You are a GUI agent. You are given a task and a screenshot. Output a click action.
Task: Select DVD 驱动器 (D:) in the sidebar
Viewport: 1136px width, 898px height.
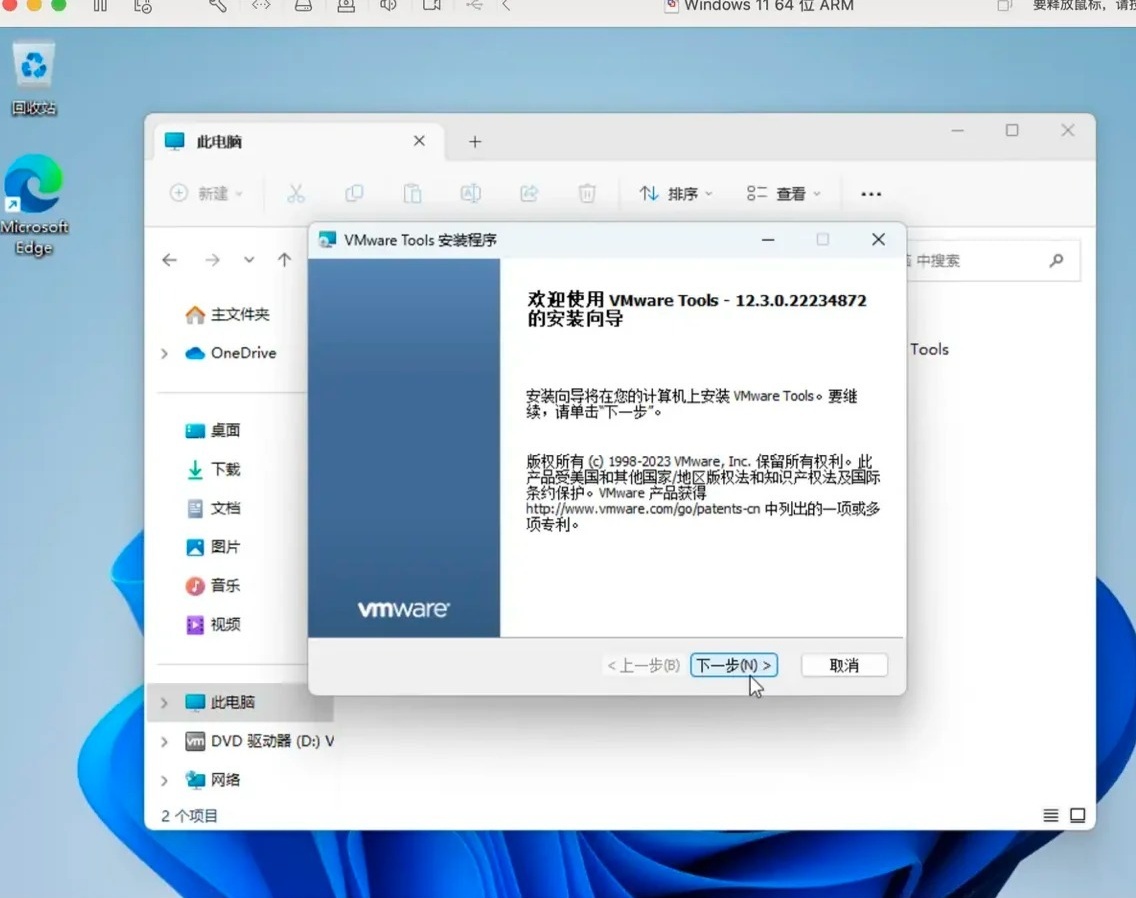point(259,741)
